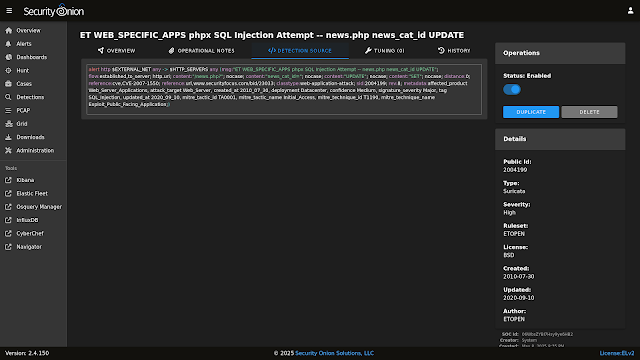Click the Overview home icon in sidebar
The height and width of the screenshot is (360, 640).
(x=8, y=31)
